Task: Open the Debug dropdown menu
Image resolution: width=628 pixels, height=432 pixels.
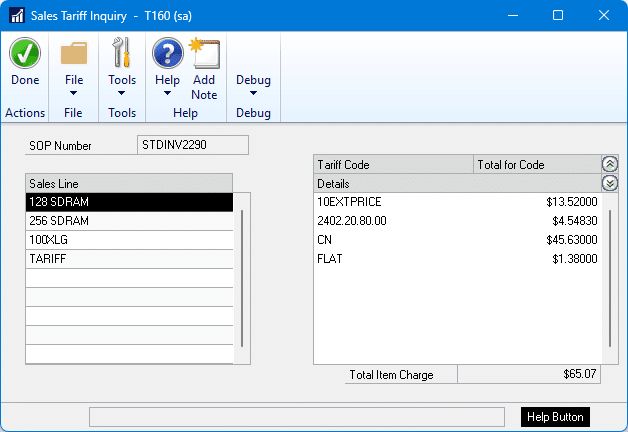Action: click(253, 86)
